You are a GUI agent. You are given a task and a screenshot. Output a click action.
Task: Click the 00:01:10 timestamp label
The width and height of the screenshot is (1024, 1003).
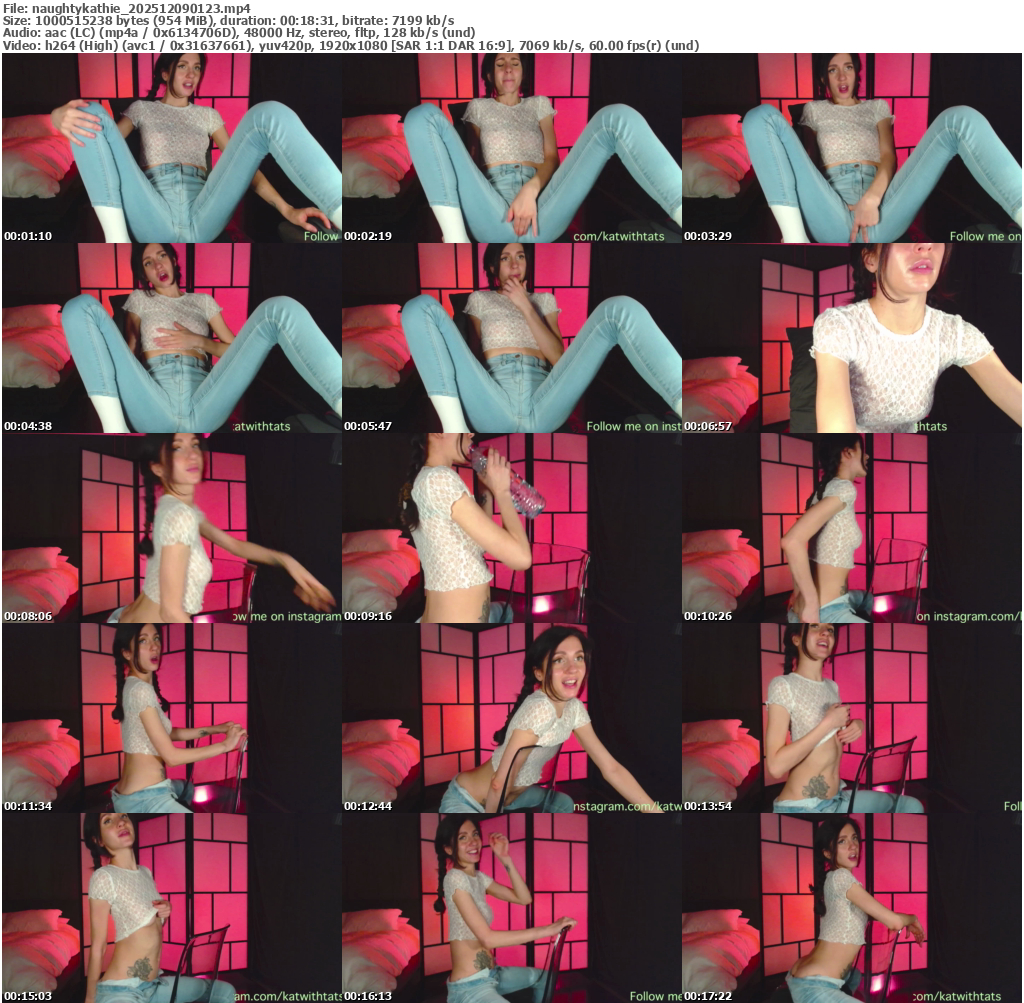point(27,237)
